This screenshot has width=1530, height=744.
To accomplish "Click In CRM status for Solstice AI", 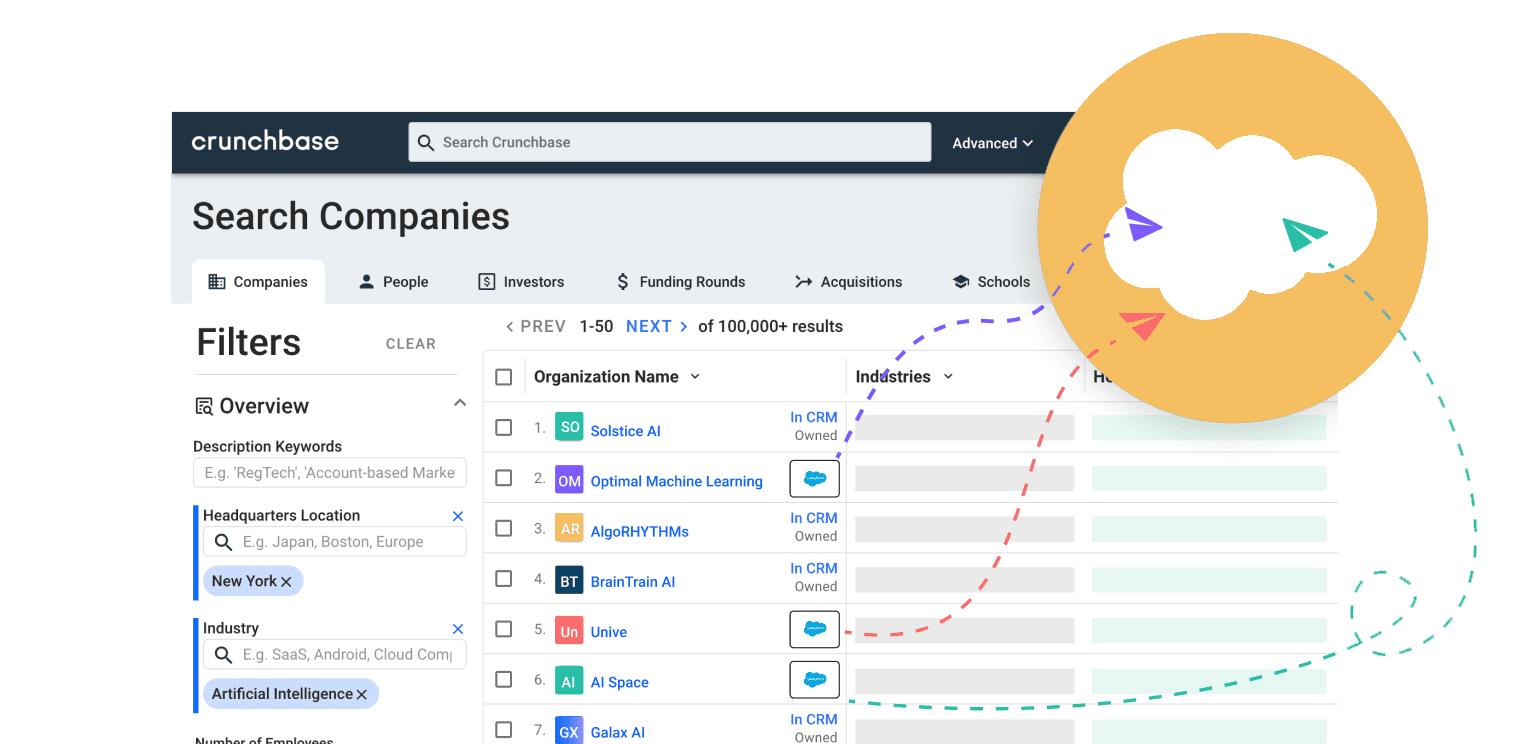I will point(814,417).
